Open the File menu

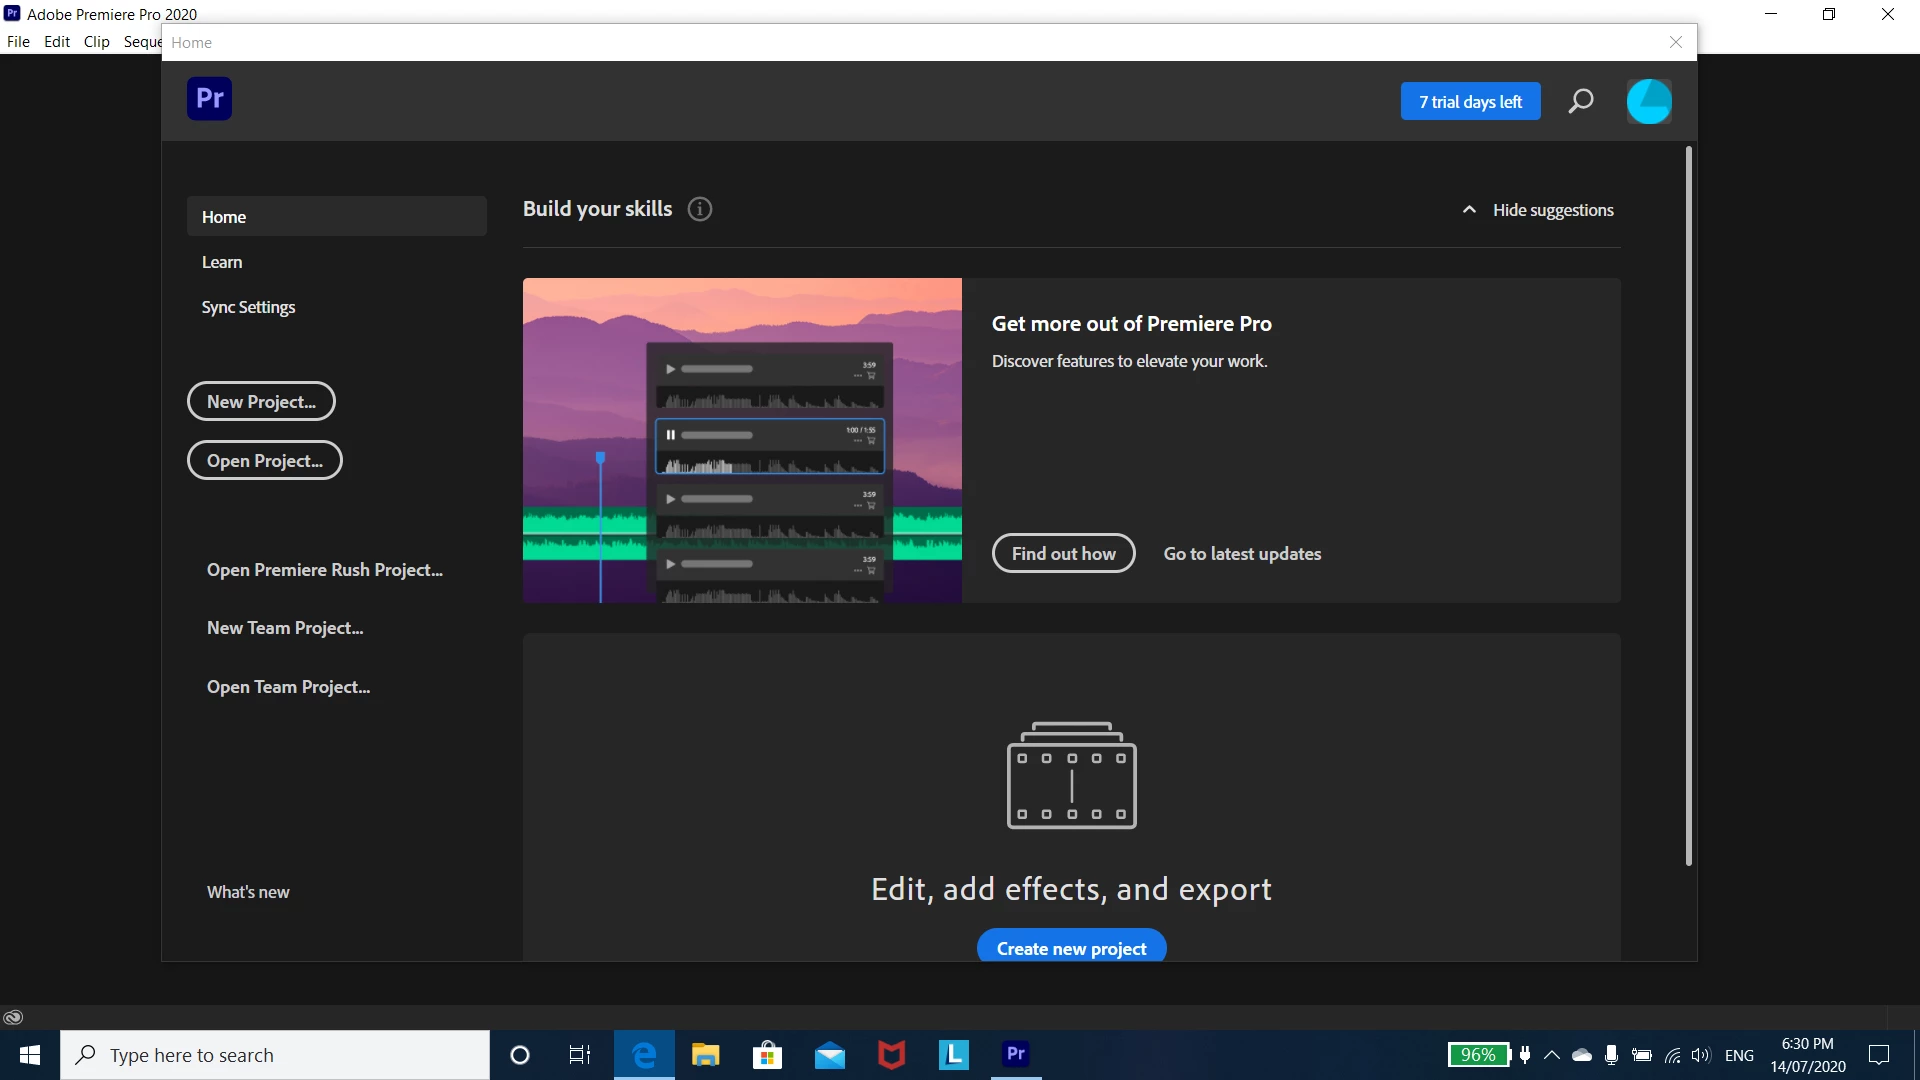pyautogui.click(x=18, y=42)
